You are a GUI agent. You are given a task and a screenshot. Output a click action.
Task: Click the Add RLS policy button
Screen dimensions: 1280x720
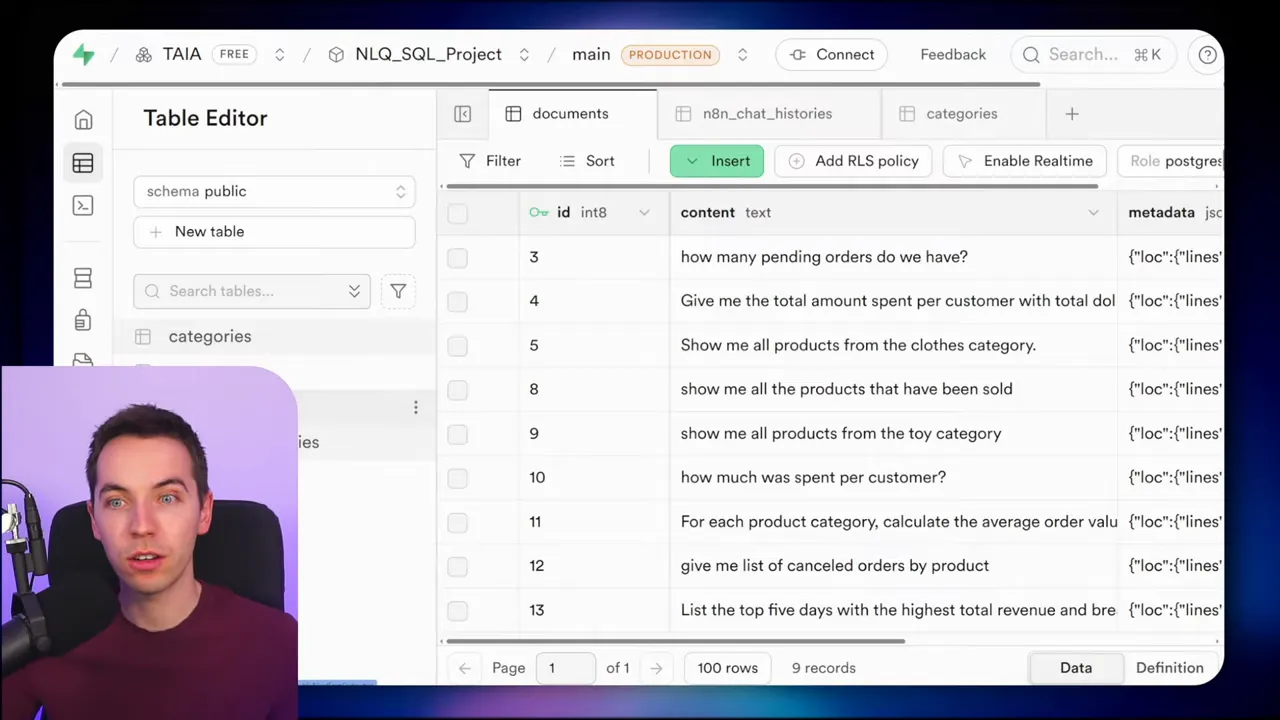853,161
